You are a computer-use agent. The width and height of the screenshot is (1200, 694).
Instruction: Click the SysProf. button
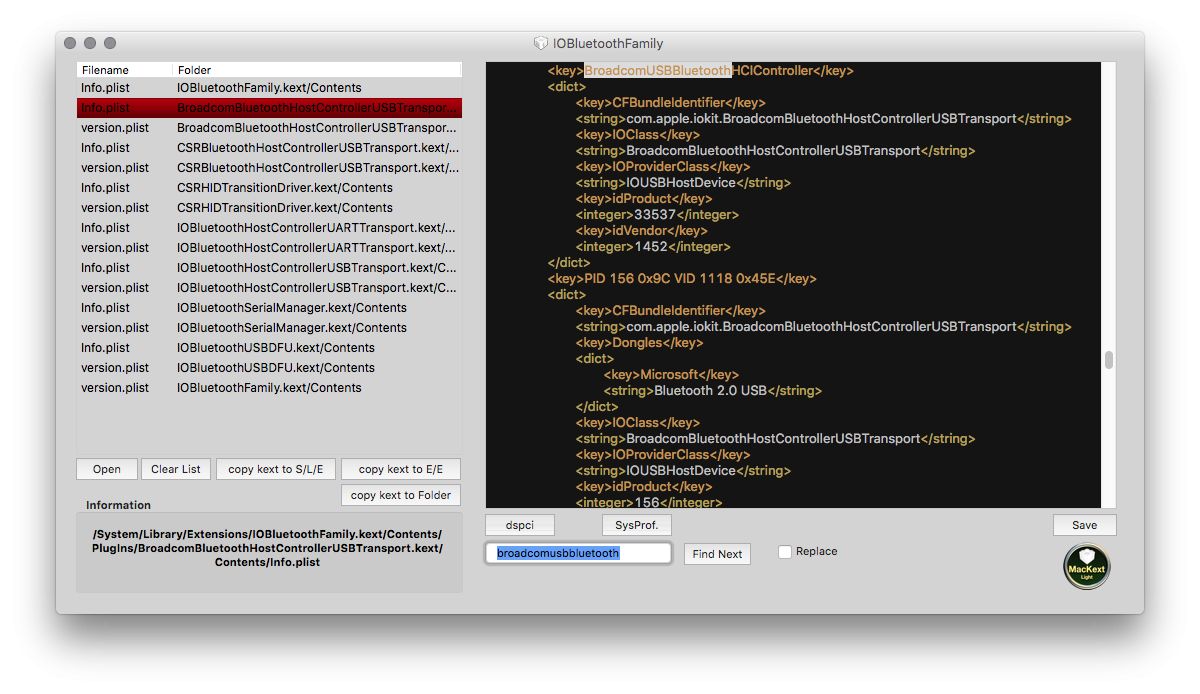coord(636,525)
